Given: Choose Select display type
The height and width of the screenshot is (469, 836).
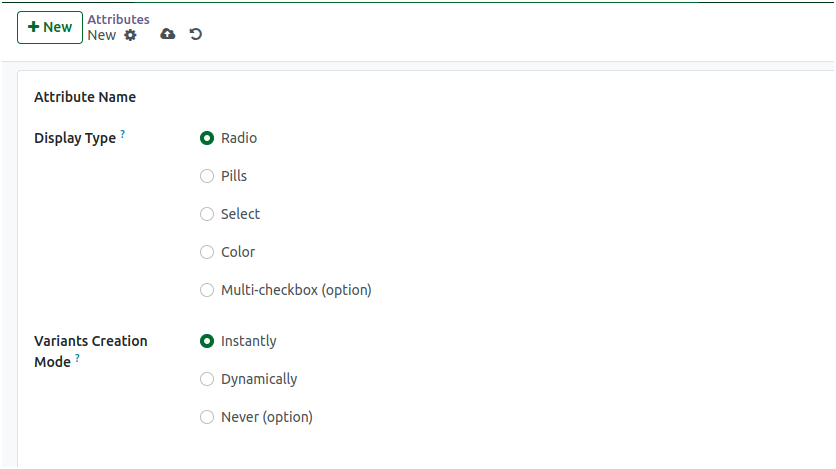Looking at the screenshot, I should tap(207, 214).
